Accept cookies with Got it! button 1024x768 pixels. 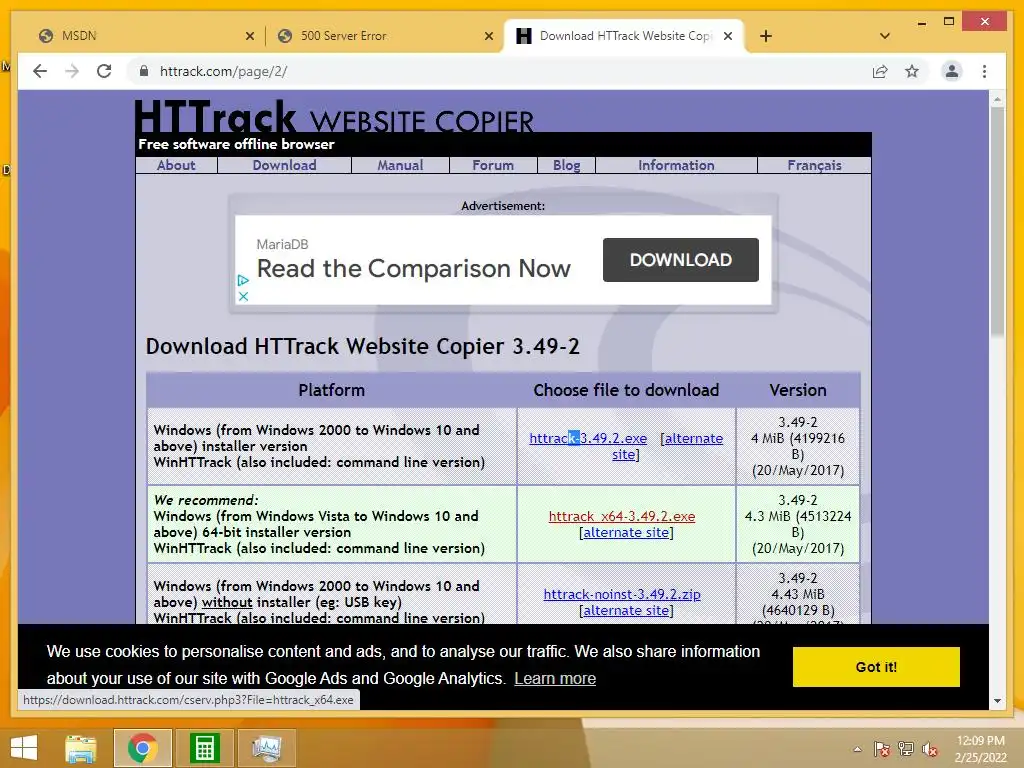click(876, 667)
